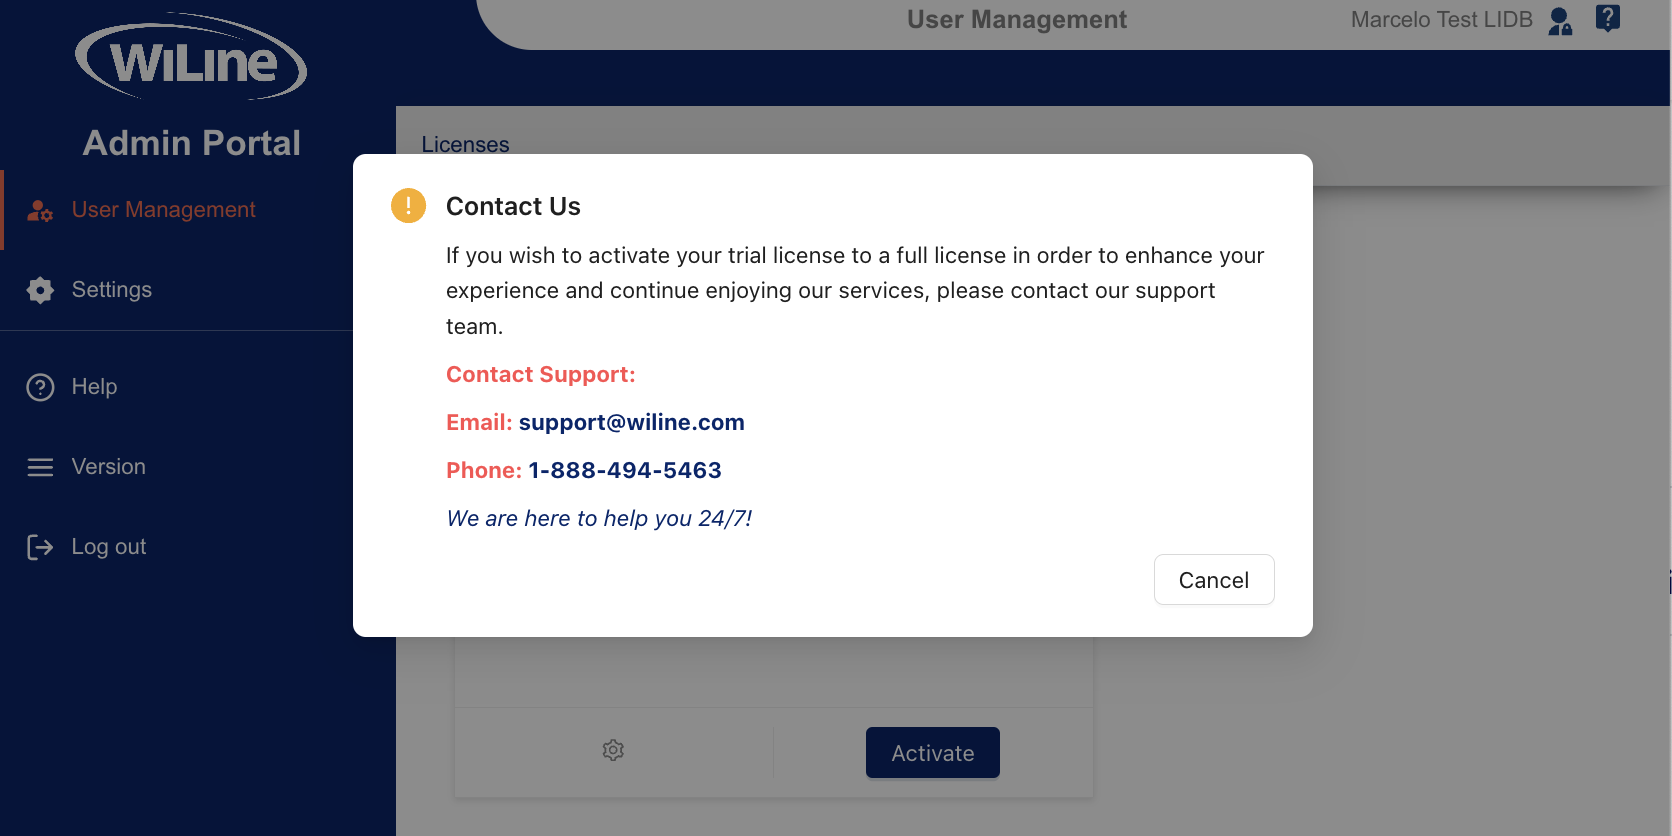This screenshot has height=836, width=1672.
Task: Open the user profile icon in header
Action: click(x=1560, y=21)
